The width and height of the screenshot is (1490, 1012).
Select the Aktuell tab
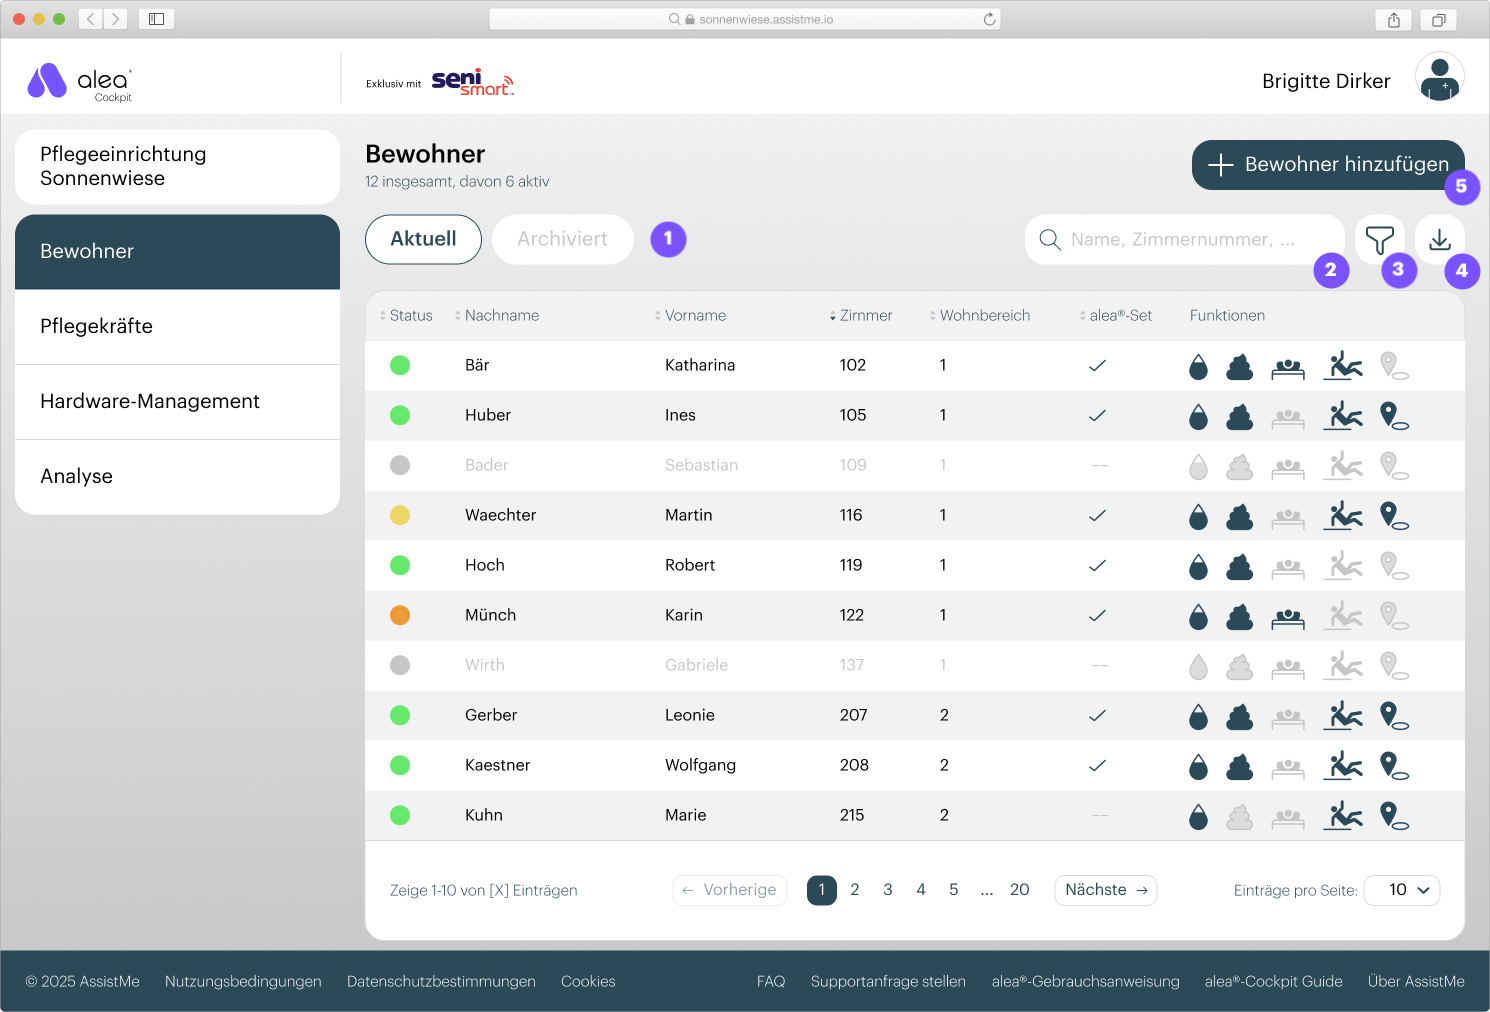pos(423,240)
